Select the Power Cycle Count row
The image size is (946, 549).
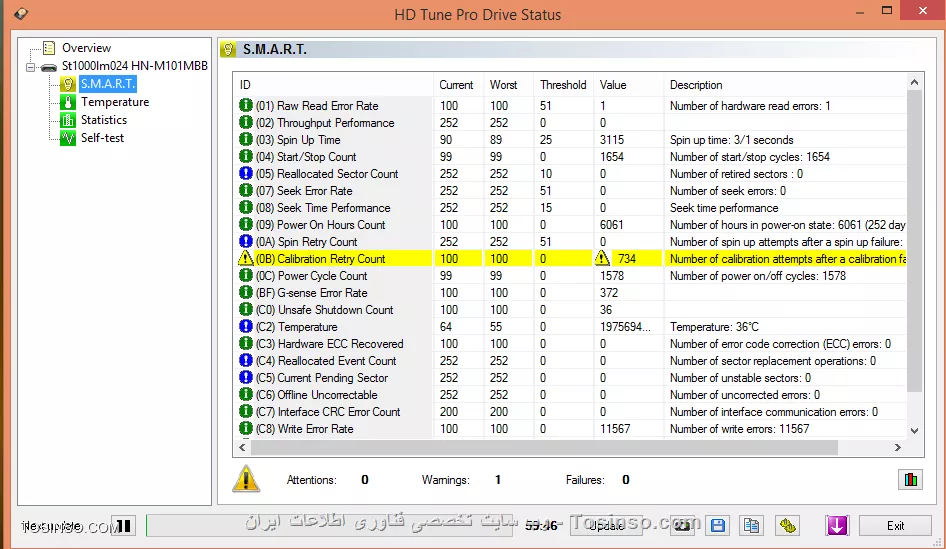[x=570, y=276]
